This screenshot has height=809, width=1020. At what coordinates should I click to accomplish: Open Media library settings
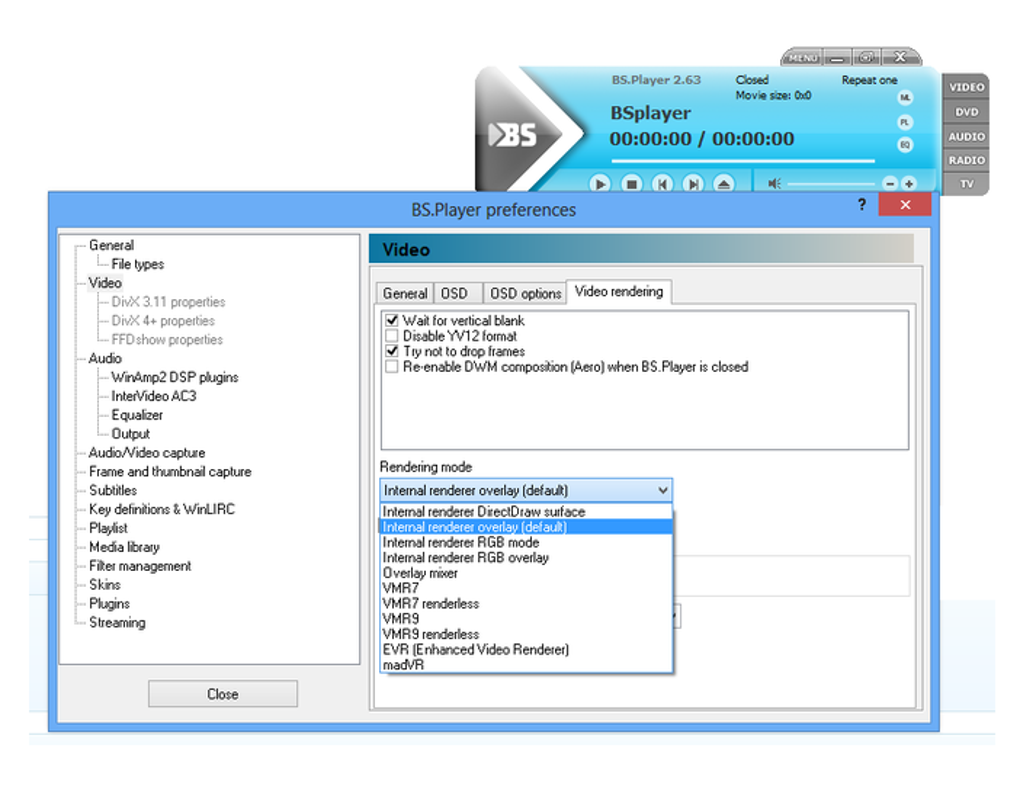click(x=124, y=547)
